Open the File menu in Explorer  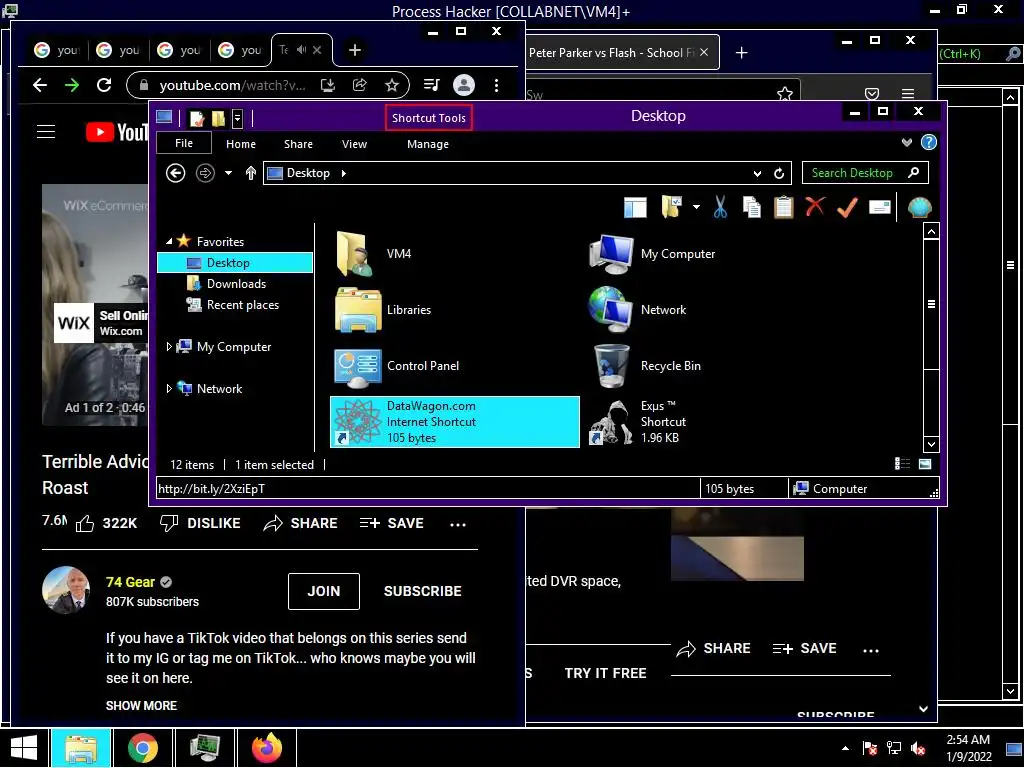(x=184, y=143)
